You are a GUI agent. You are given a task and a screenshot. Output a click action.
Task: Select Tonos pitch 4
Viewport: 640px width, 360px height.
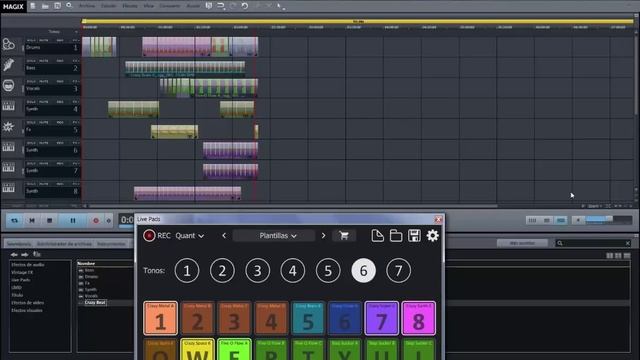pyautogui.click(x=293, y=271)
